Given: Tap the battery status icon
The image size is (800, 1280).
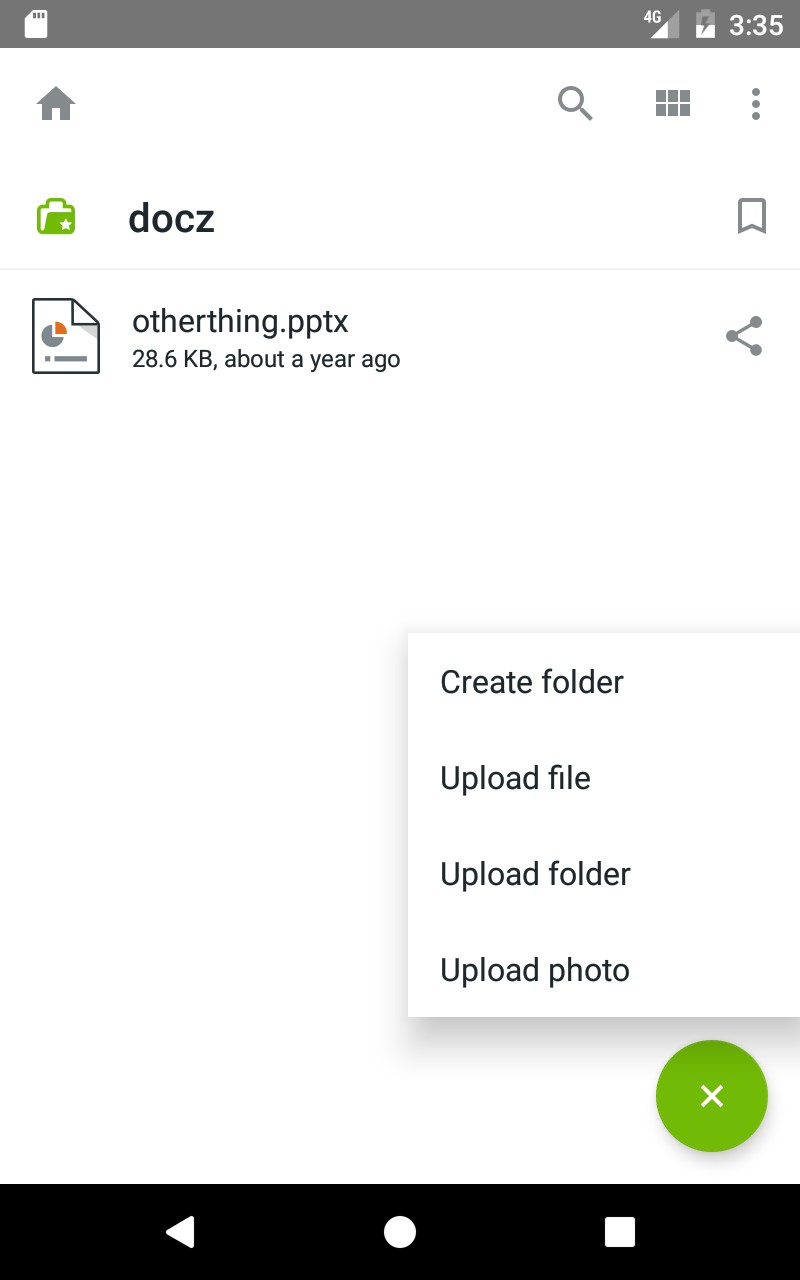Looking at the screenshot, I should coord(706,24).
